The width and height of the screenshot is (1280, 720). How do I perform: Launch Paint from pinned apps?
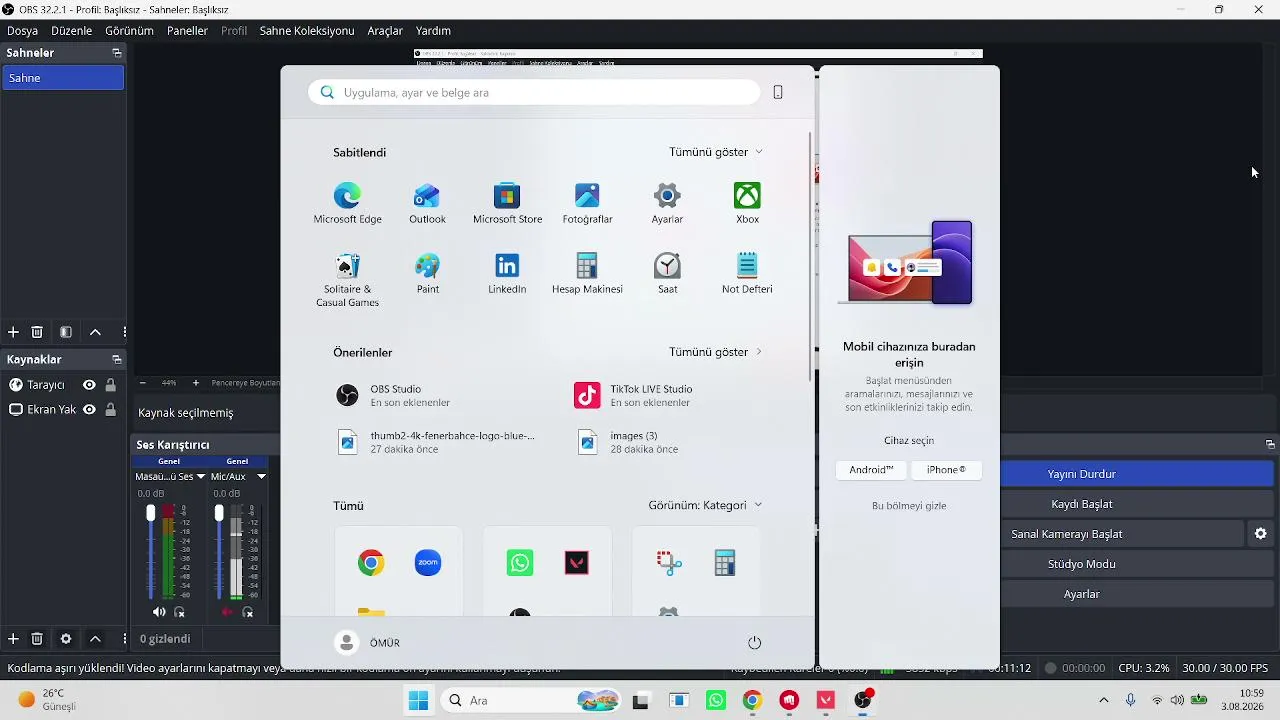click(x=427, y=273)
